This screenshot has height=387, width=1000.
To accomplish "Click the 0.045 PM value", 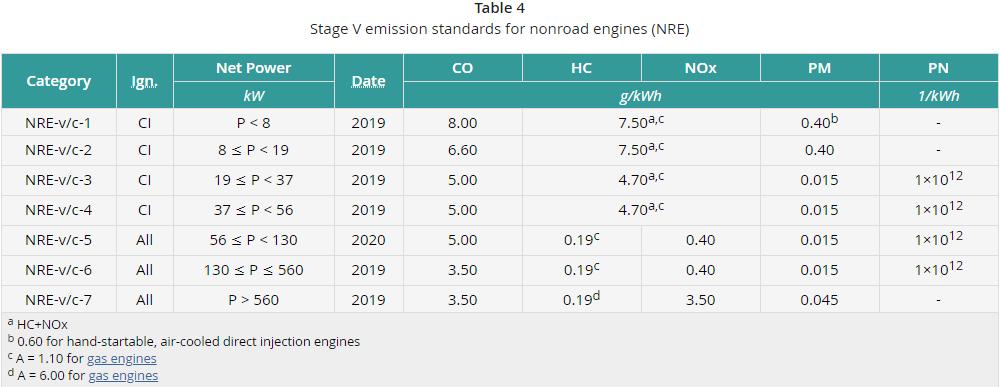I will [x=820, y=300].
